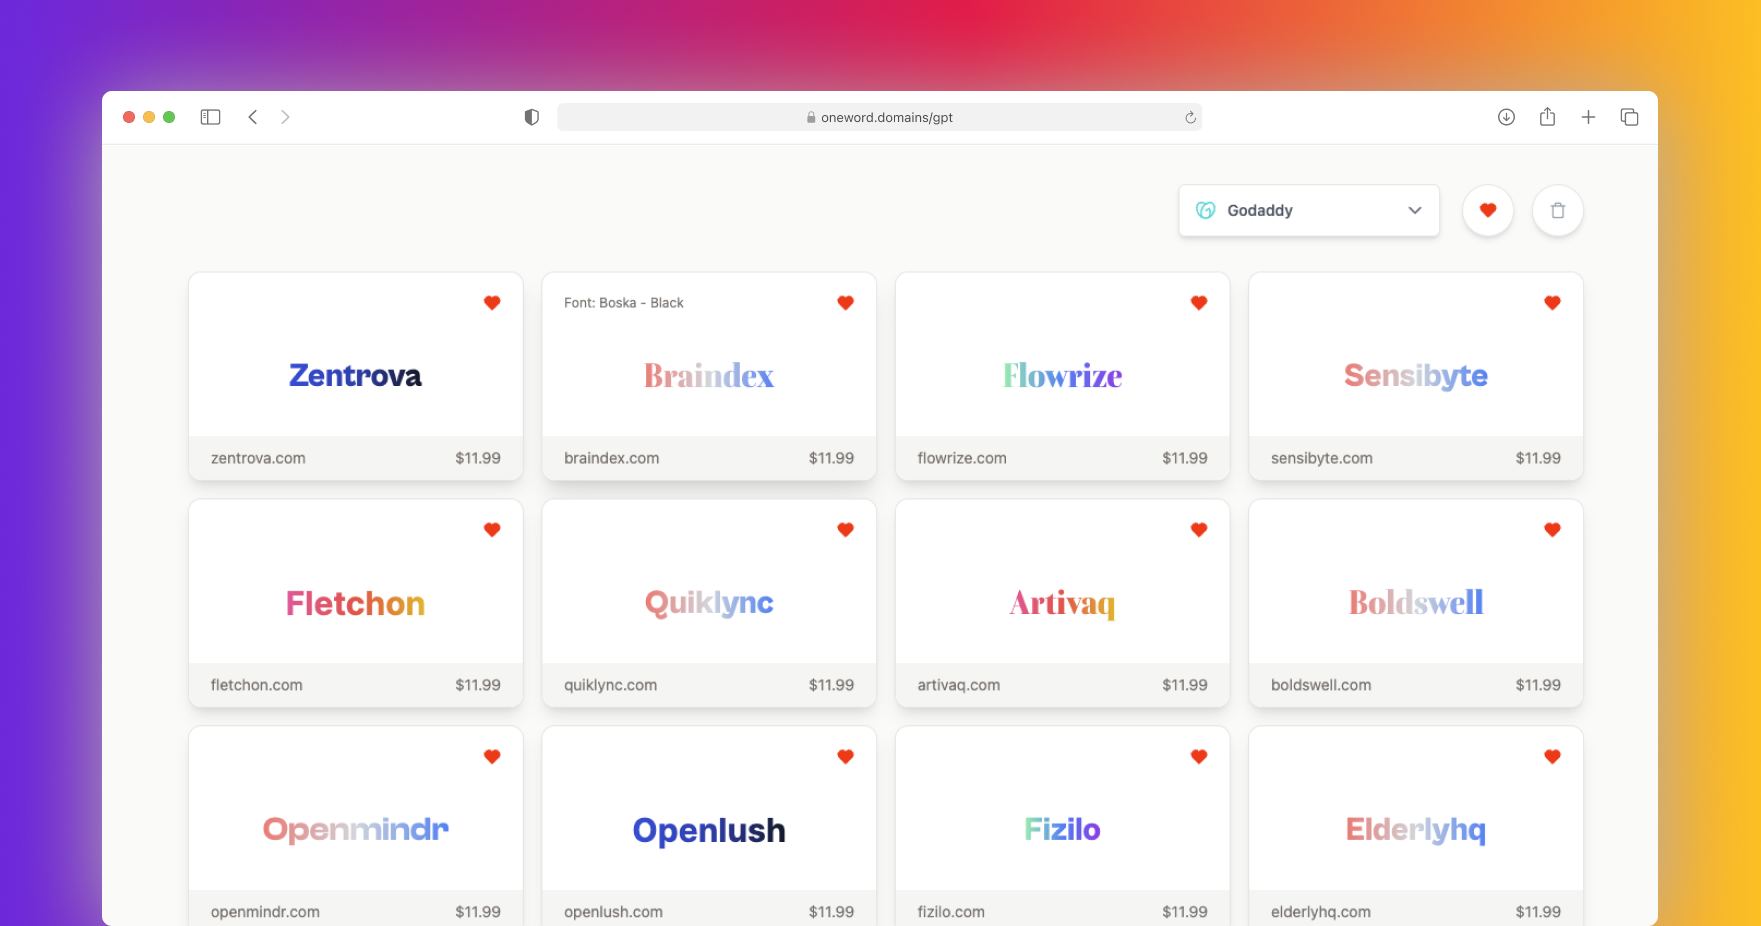The height and width of the screenshot is (926, 1761).
Task: Open the Quiklync logo preview
Action: tap(709, 603)
